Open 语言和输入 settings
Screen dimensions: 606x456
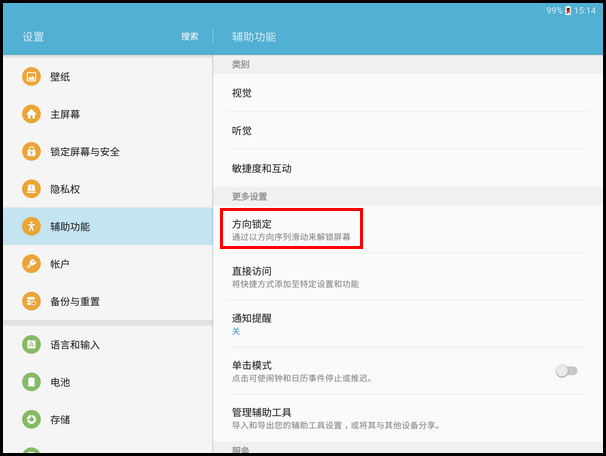108,345
